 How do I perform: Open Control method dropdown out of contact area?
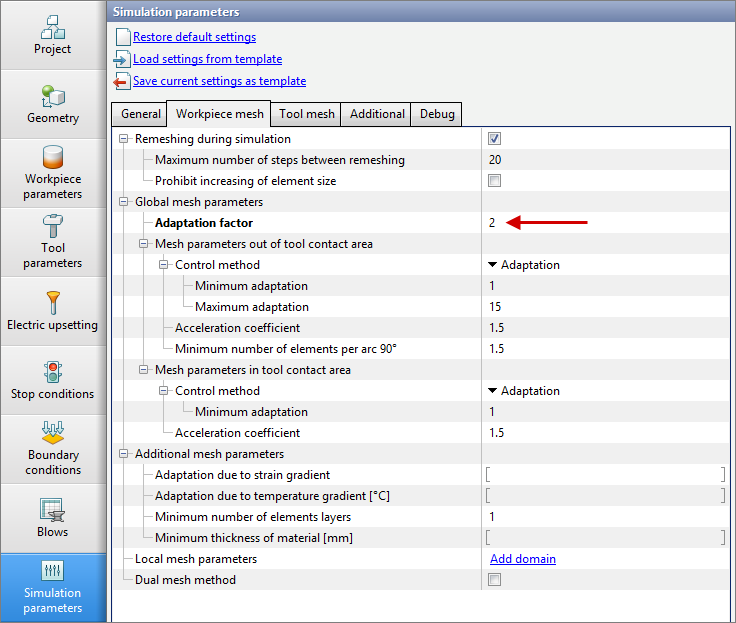tap(523, 265)
